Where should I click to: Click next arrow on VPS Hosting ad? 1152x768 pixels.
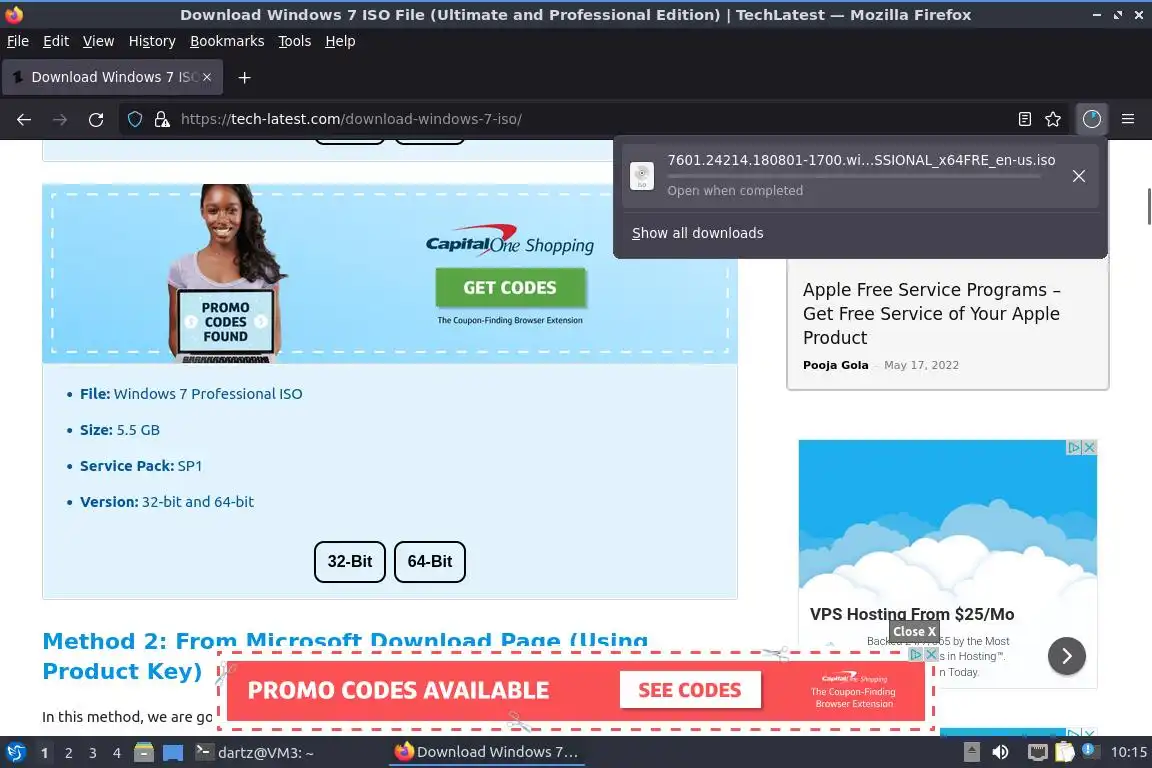pyautogui.click(x=1067, y=656)
